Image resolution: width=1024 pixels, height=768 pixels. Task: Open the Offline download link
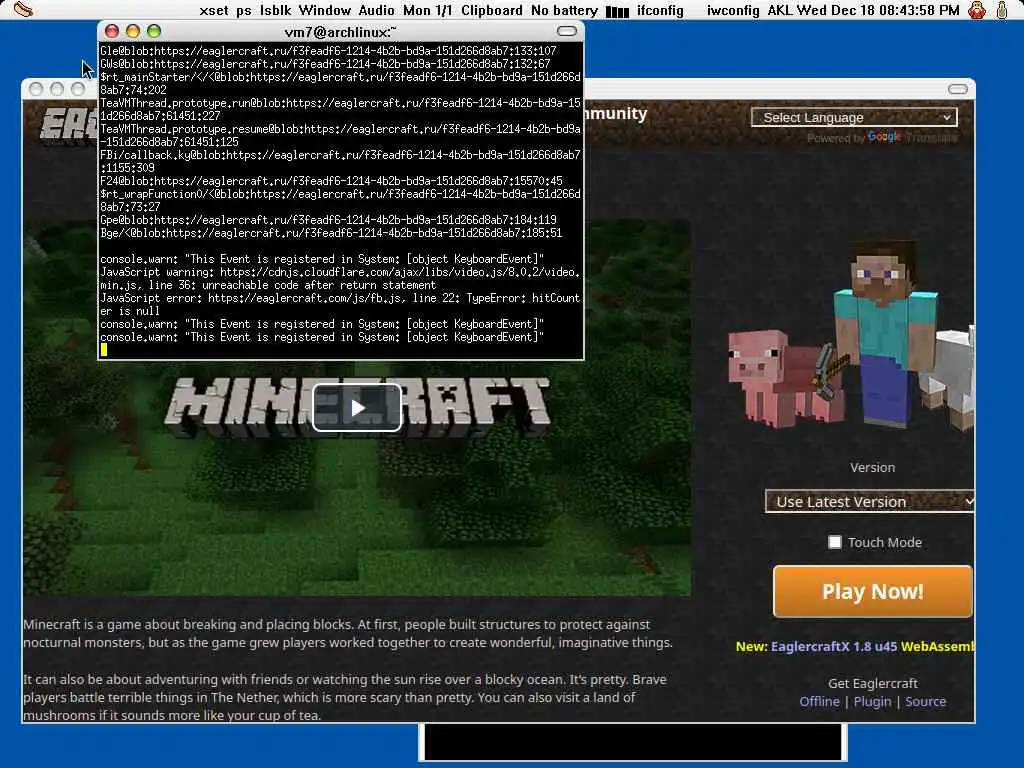(819, 701)
